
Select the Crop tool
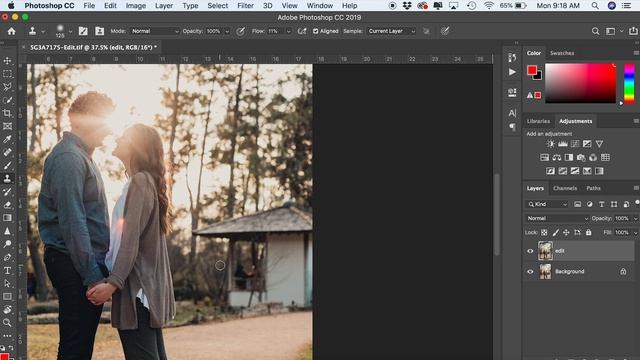coord(7,113)
